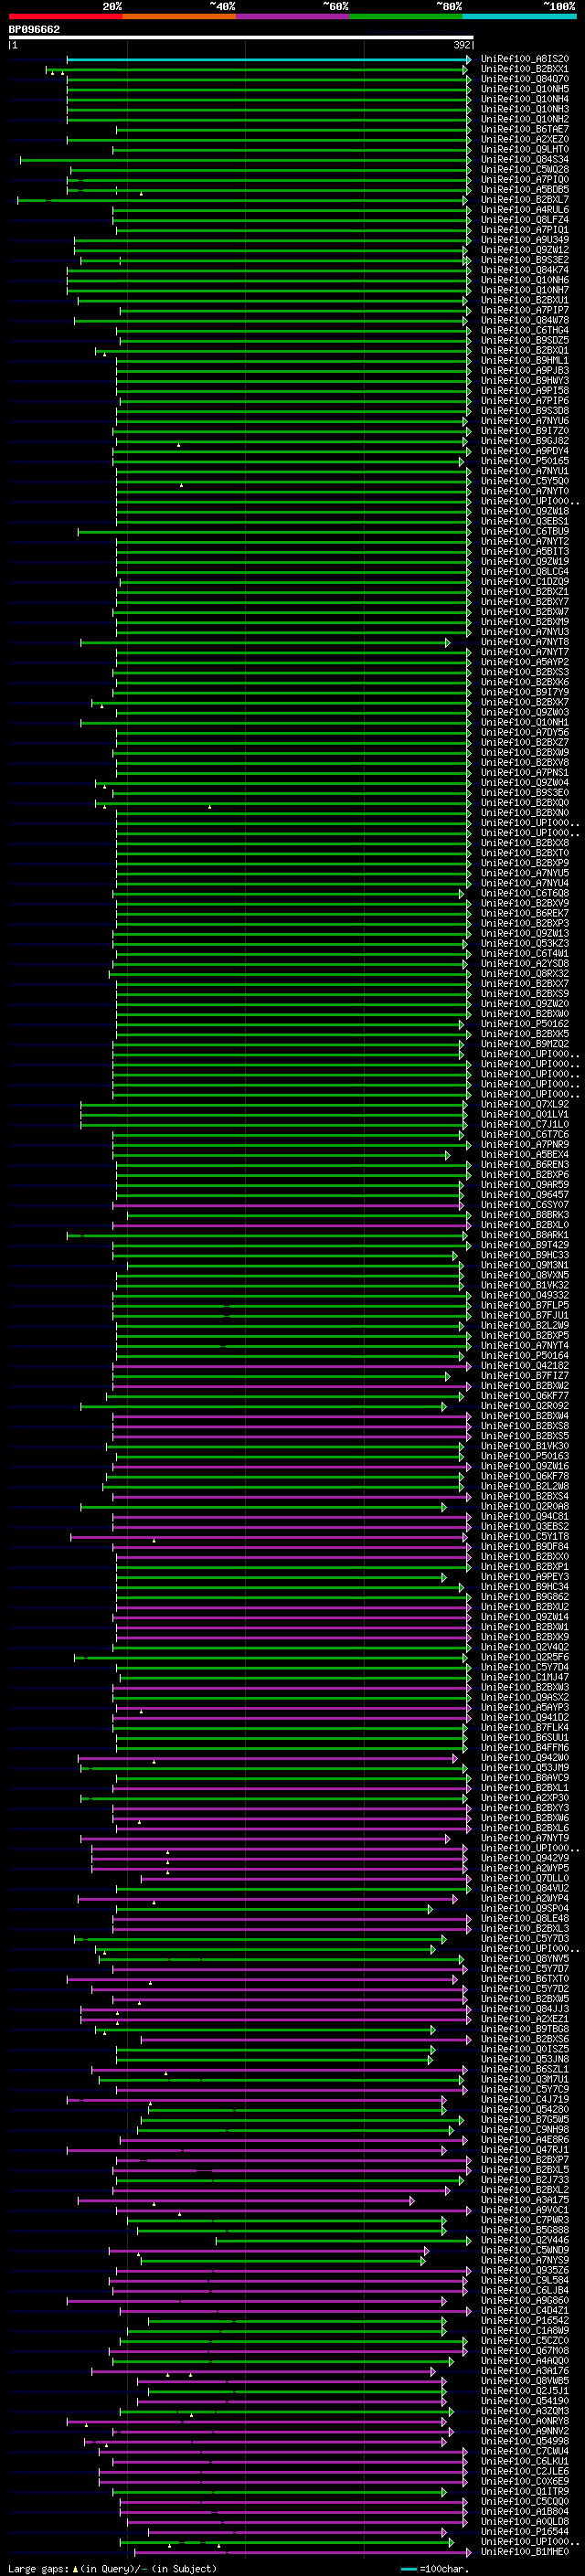Select the UniRef100_C7J1L0 entry

525,1125
